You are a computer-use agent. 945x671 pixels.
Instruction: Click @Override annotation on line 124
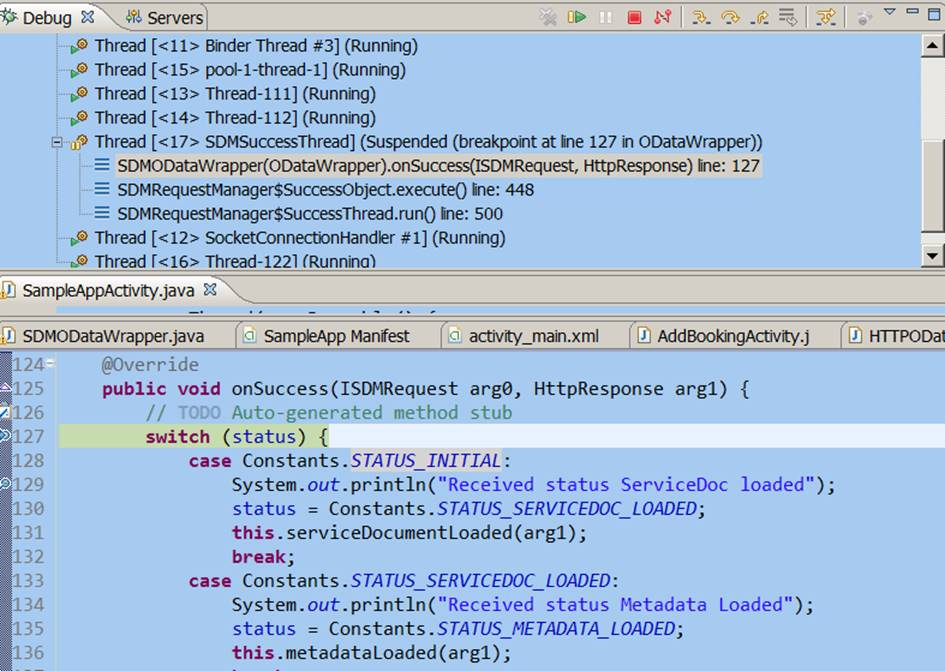coord(150,365)
